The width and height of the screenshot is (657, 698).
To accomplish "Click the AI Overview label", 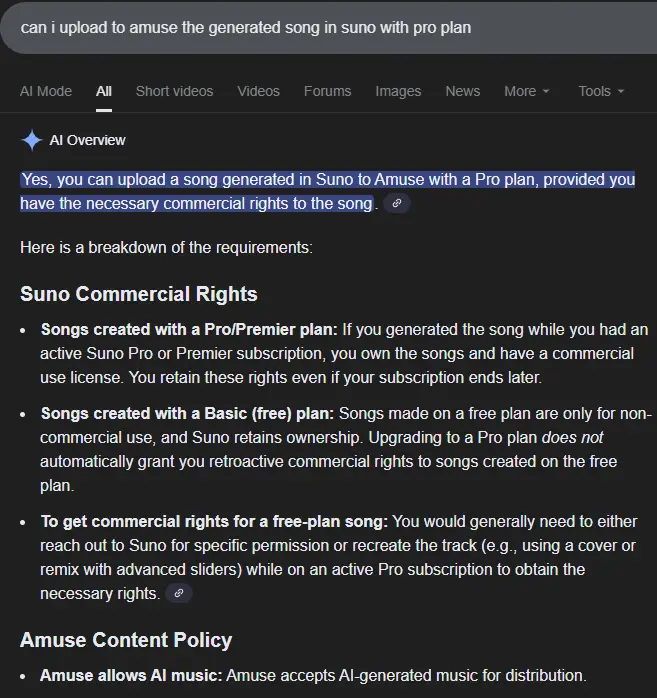I will (88, 140).
